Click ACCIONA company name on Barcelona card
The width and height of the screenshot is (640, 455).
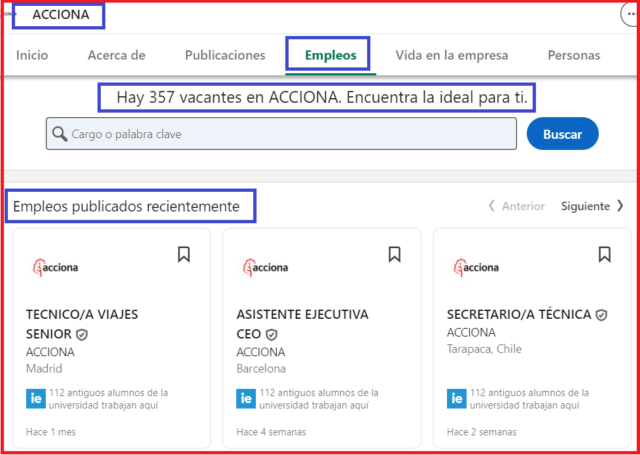pyautogui.click(x=261, y=352)
